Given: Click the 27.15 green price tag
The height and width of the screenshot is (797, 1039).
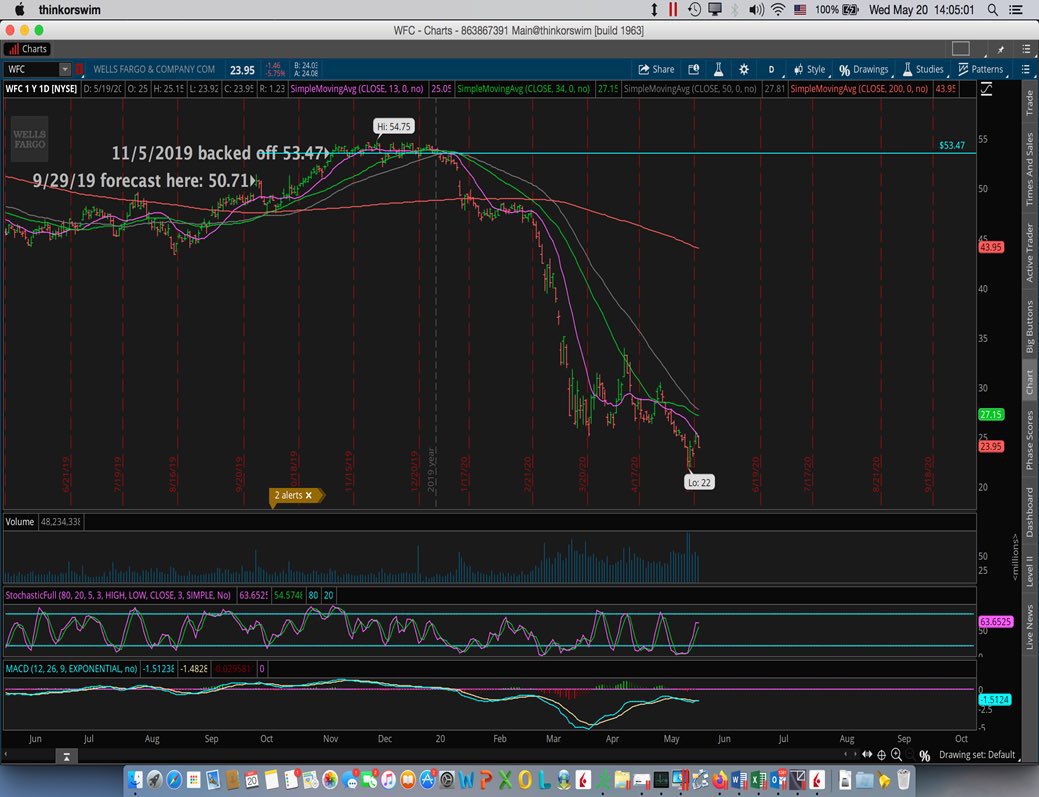Looking at the screenshot, I should click(991, 415).
